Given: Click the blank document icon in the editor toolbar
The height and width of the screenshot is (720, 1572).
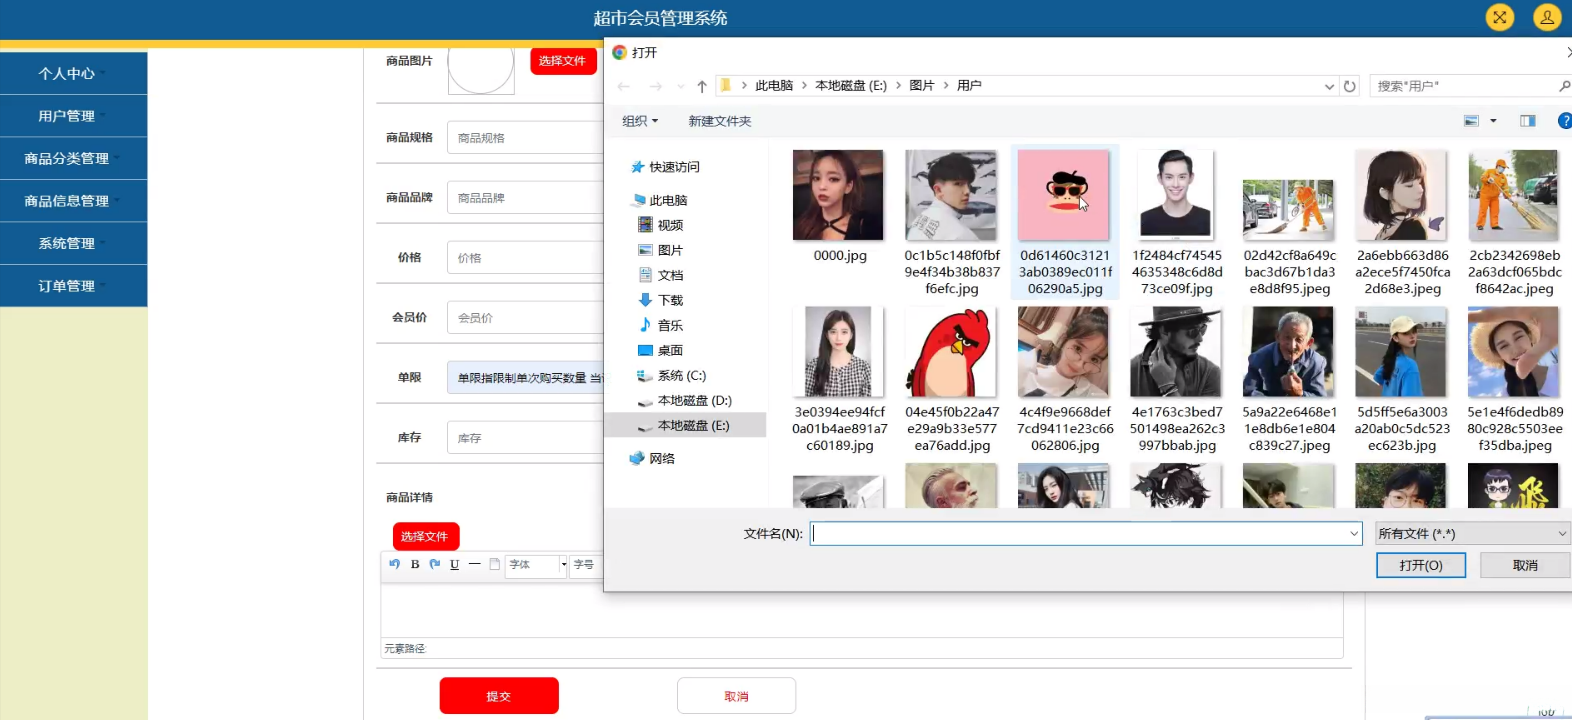Looking at the screenshot, I should click(494, 564).
